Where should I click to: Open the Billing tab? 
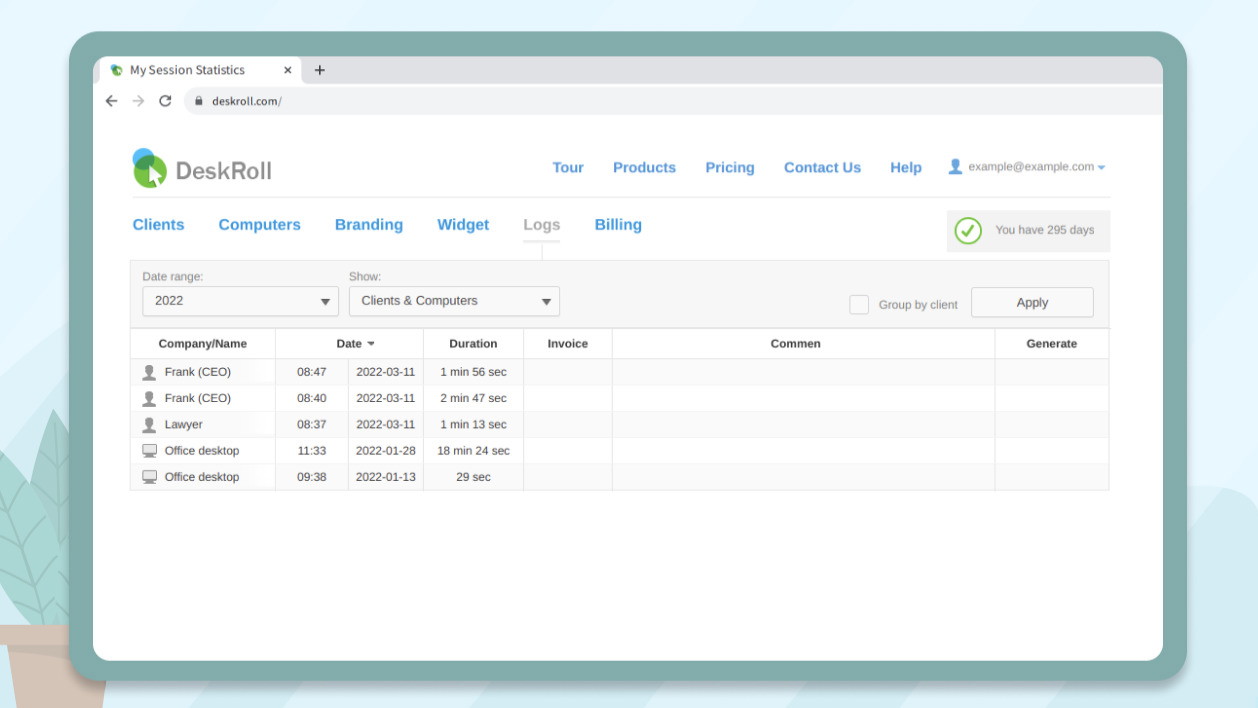pos(618,225)
